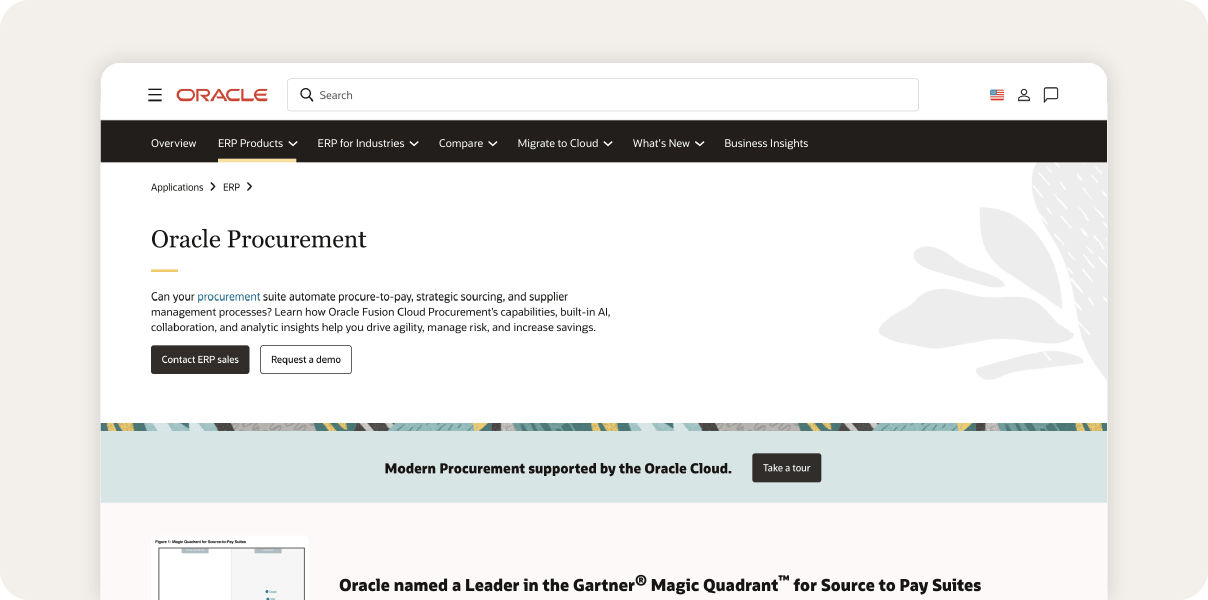
Task: Expand the Migrate to Cloud dropdown
Action: click(x=565, y=143)
